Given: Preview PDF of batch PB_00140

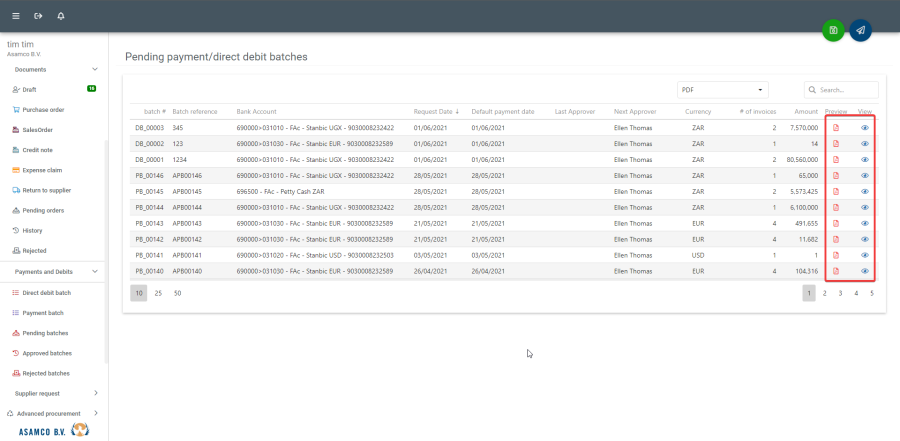Looking at the screenshot, I should point(836,271).
